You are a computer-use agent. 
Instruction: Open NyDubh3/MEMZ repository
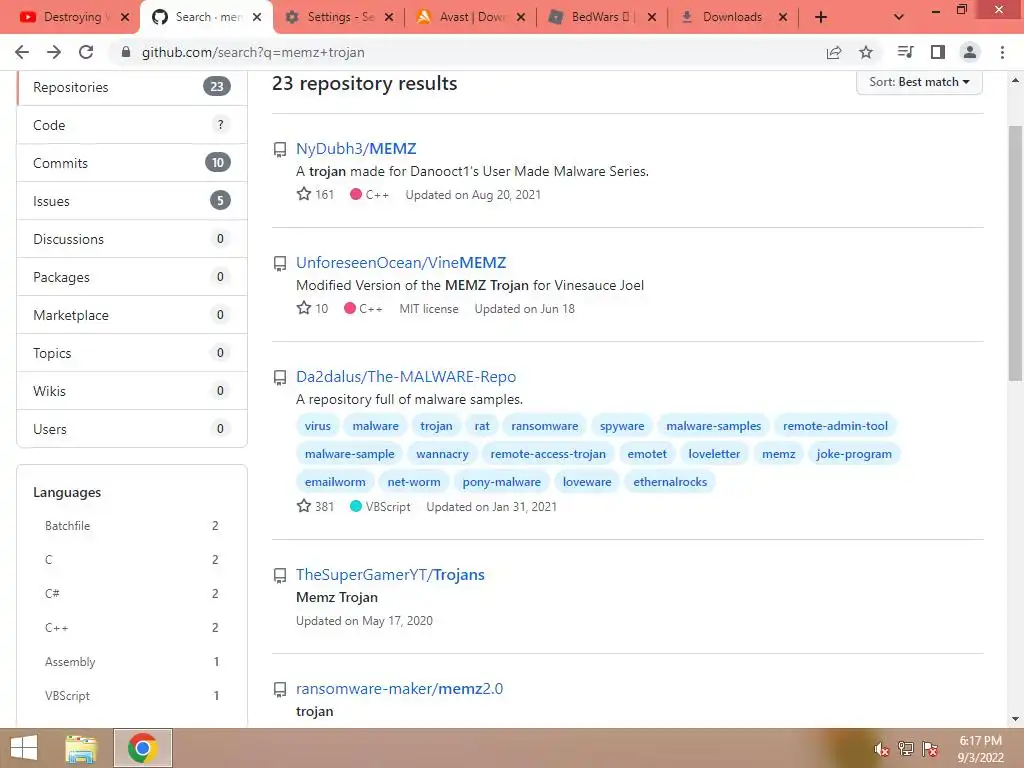point(356,148)
